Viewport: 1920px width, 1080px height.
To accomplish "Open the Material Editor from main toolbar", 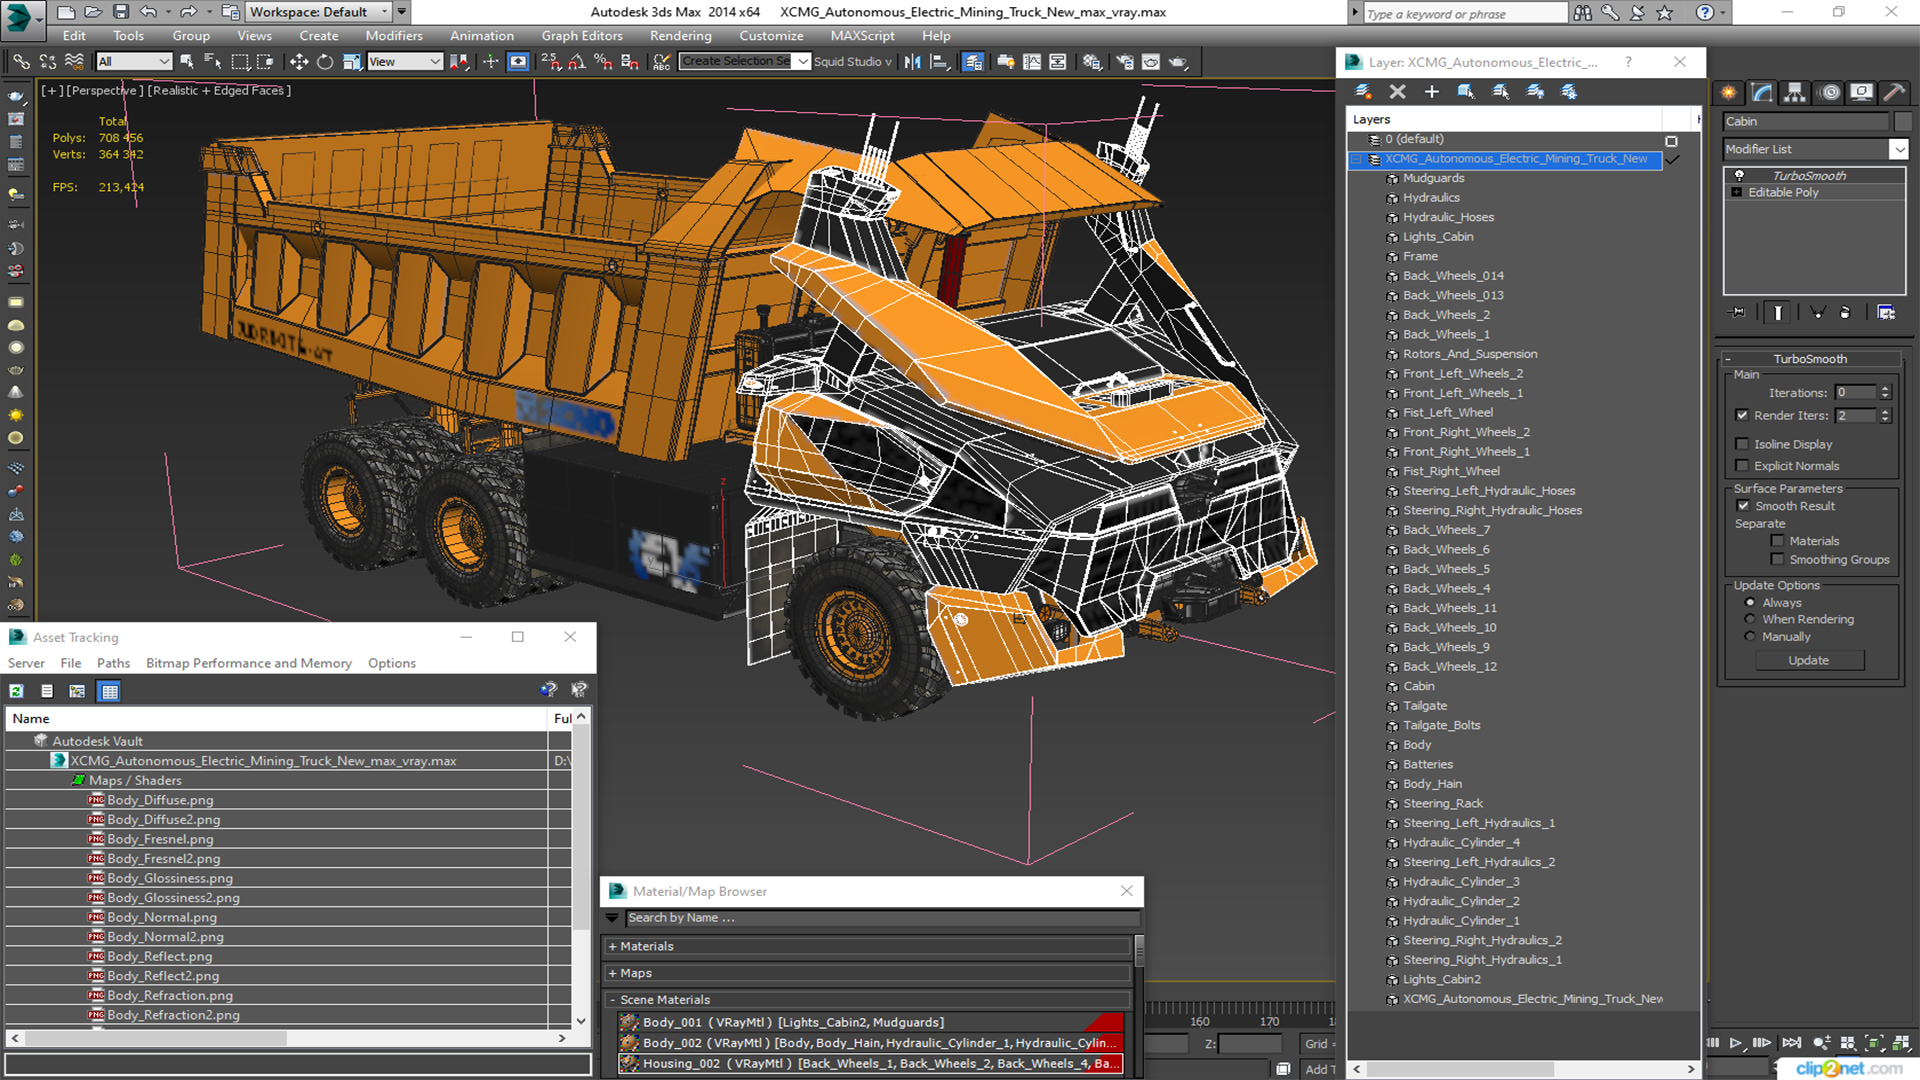I will tap(1092, 62).
